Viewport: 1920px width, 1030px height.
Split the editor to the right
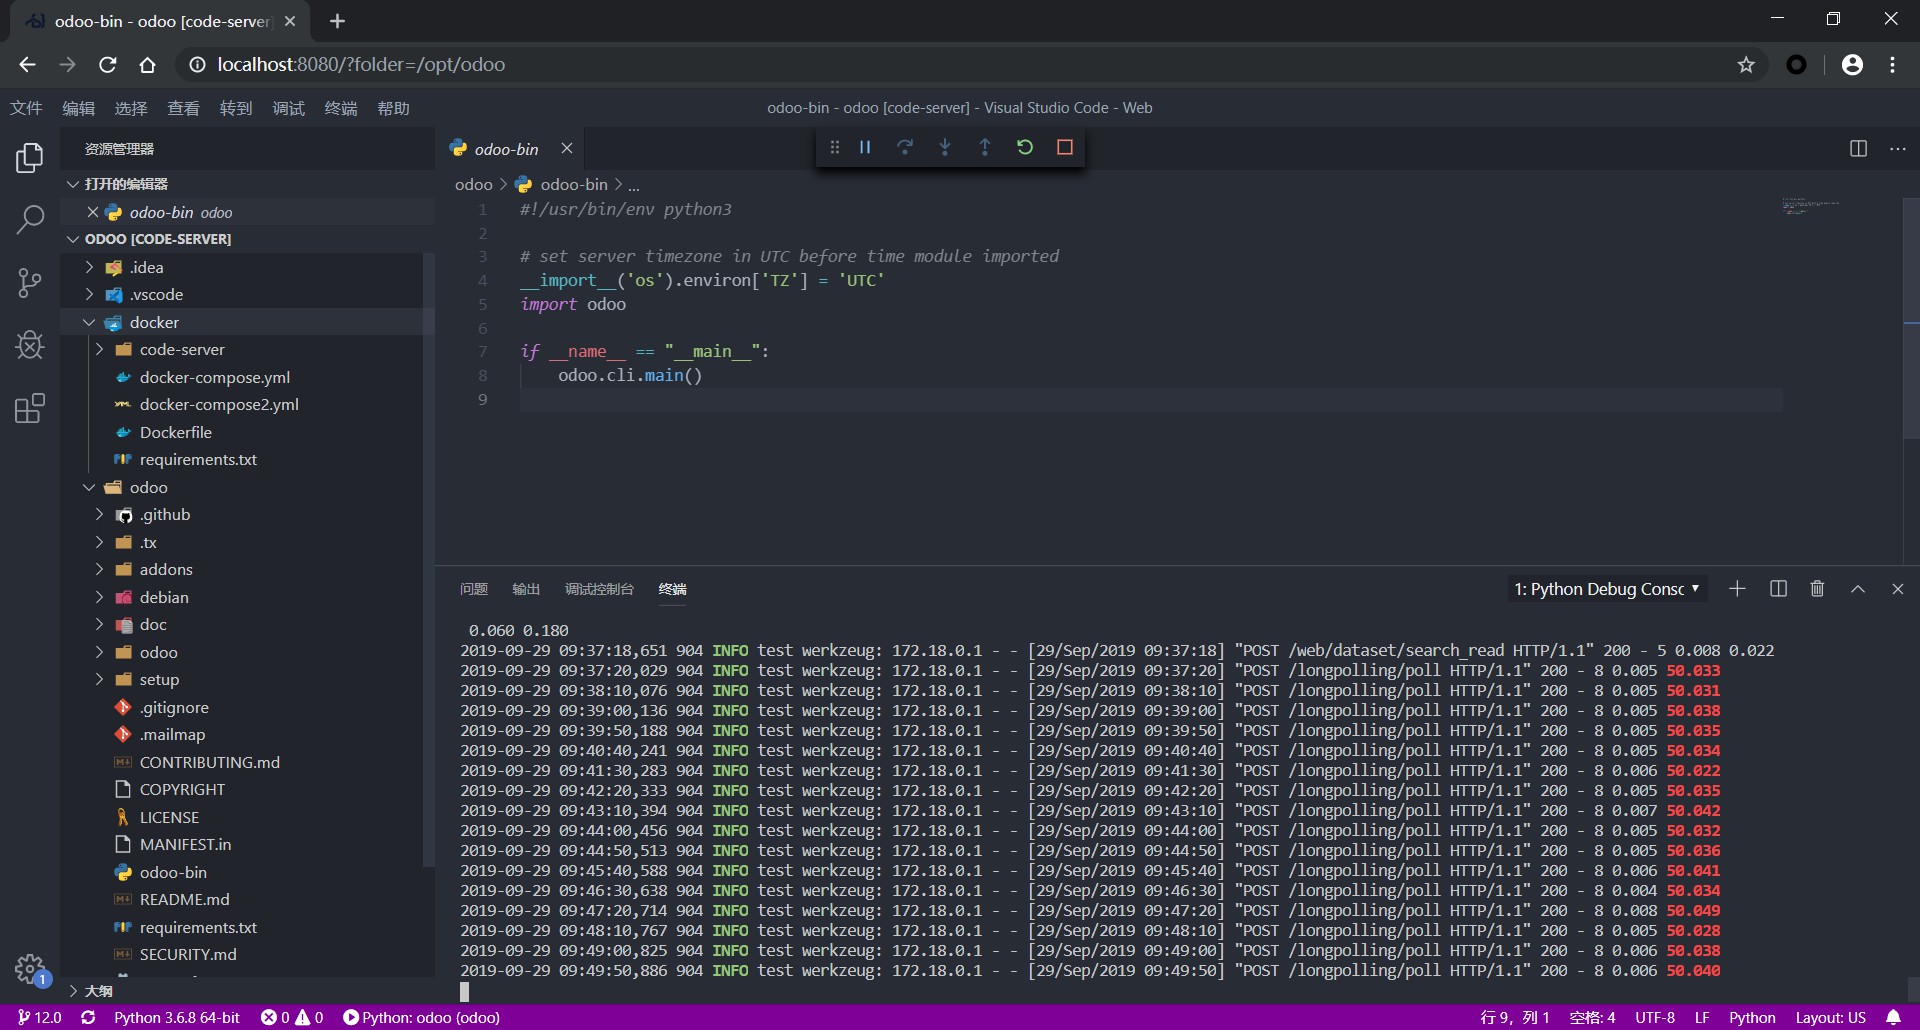coord(1858,148)
